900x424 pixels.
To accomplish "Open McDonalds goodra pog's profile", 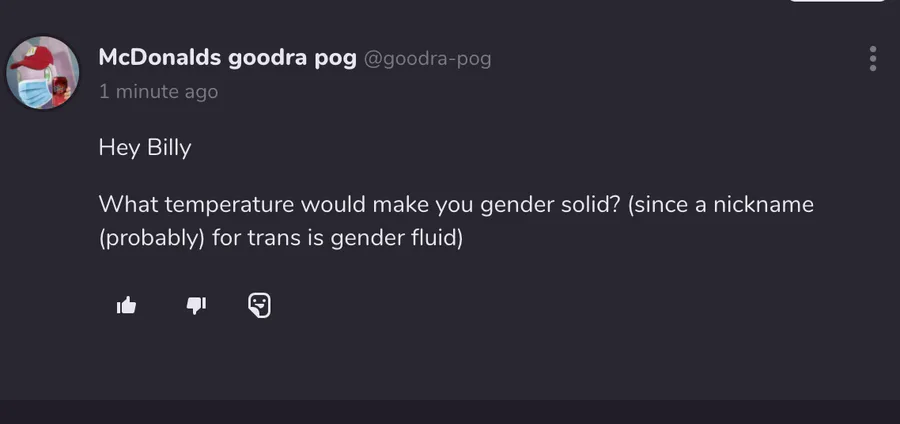I will pyautogui.click(x=227, y=58).
